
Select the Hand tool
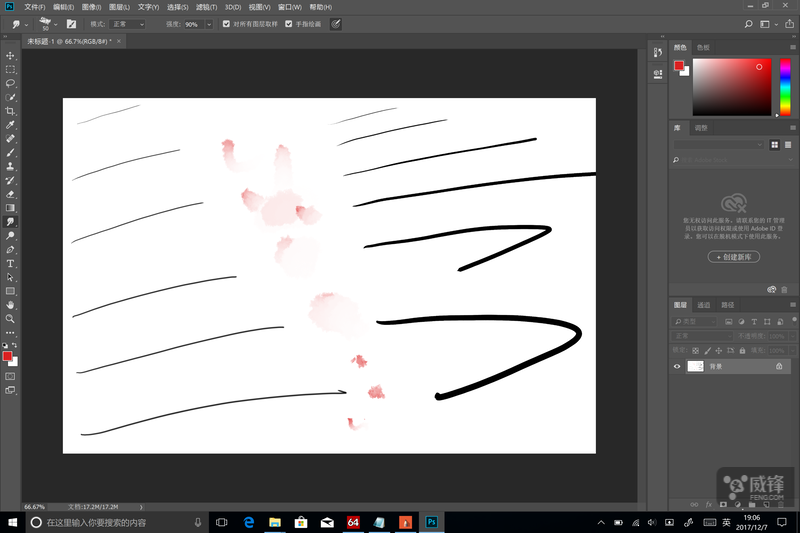coord(10,305)
